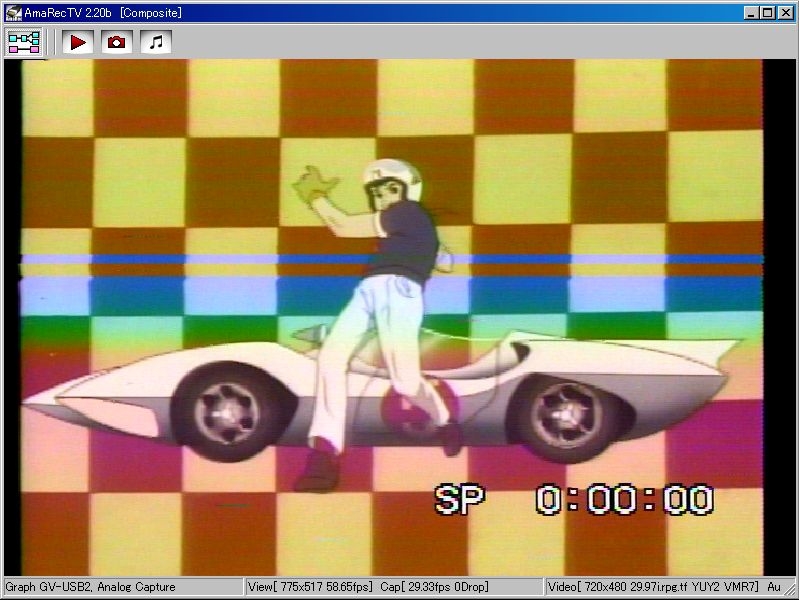Take a snapshot with the camera icon

[117, 42]
